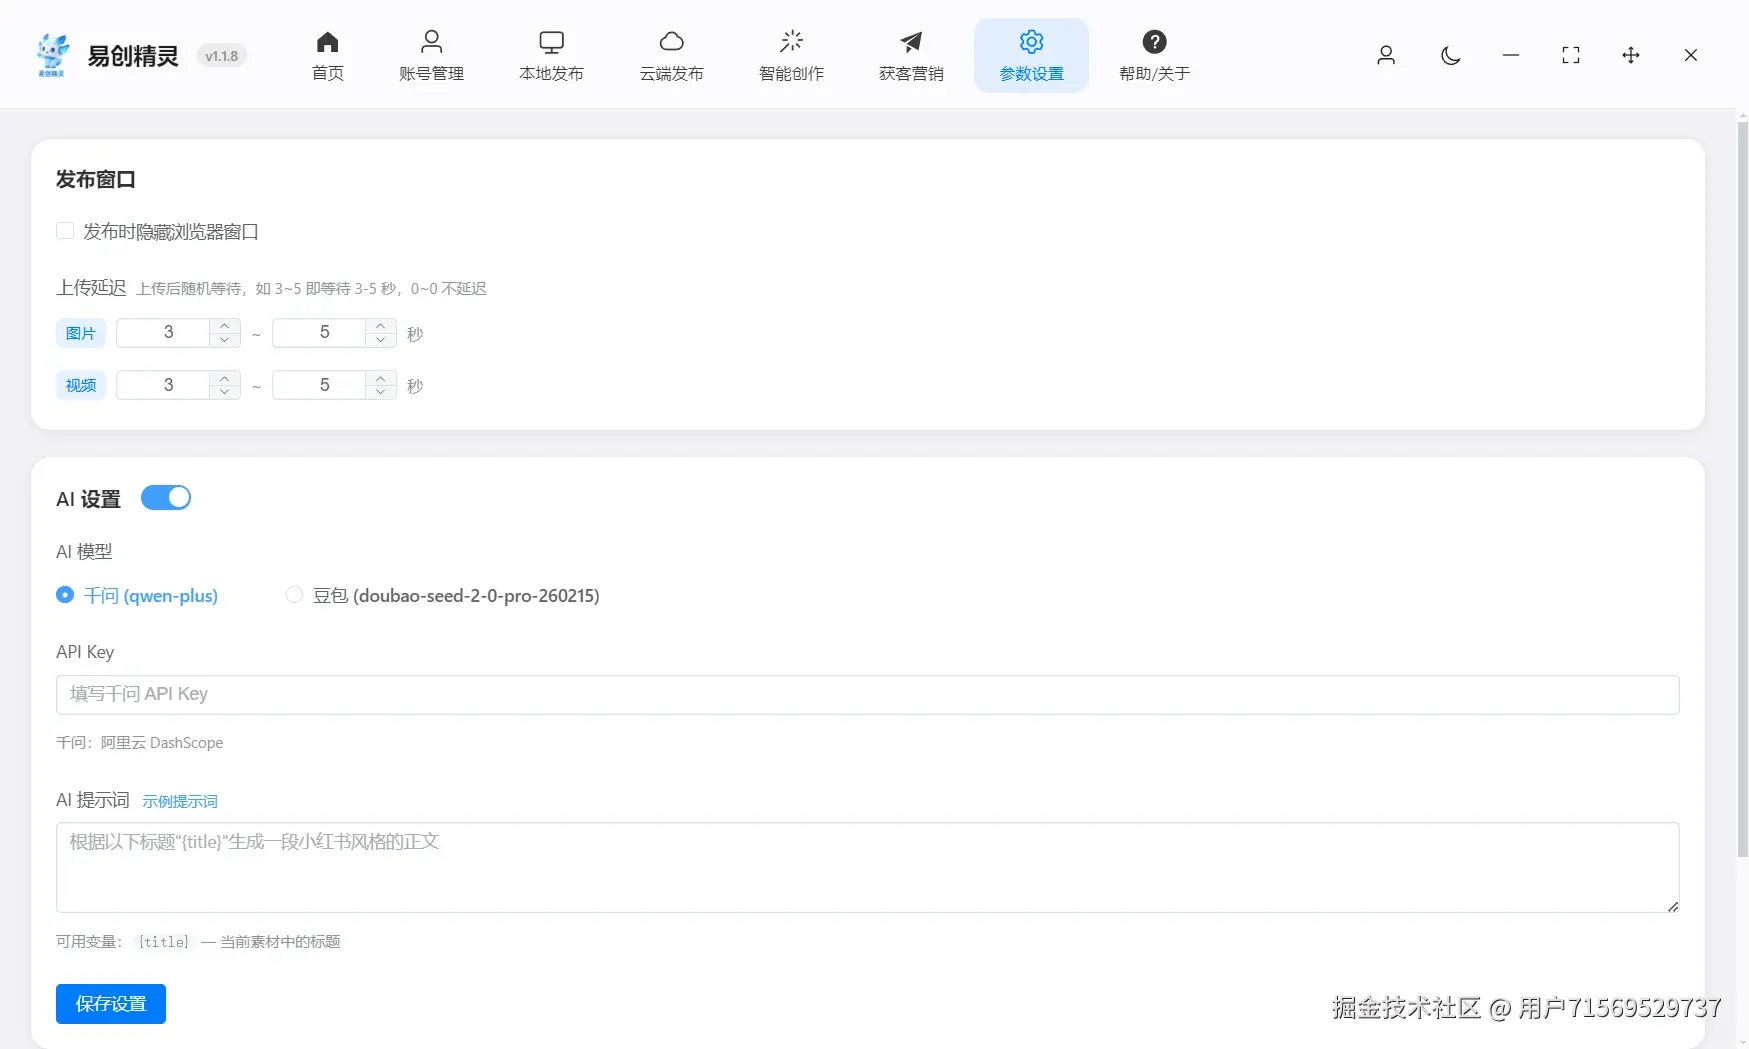1749x1049 pixels.
Task: Open 本地发布 local publishing
Action: point(551,55)
